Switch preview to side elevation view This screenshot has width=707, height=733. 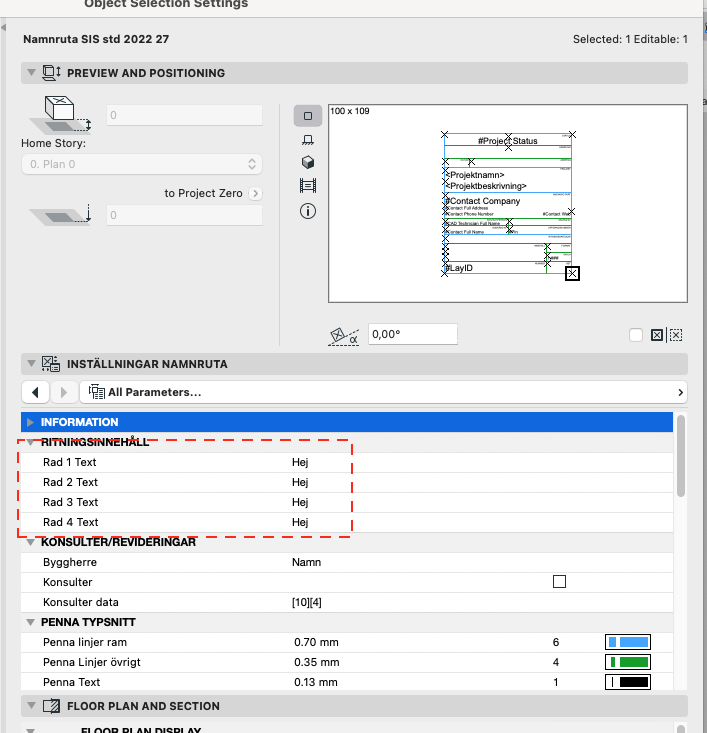(x=308, y=140)
